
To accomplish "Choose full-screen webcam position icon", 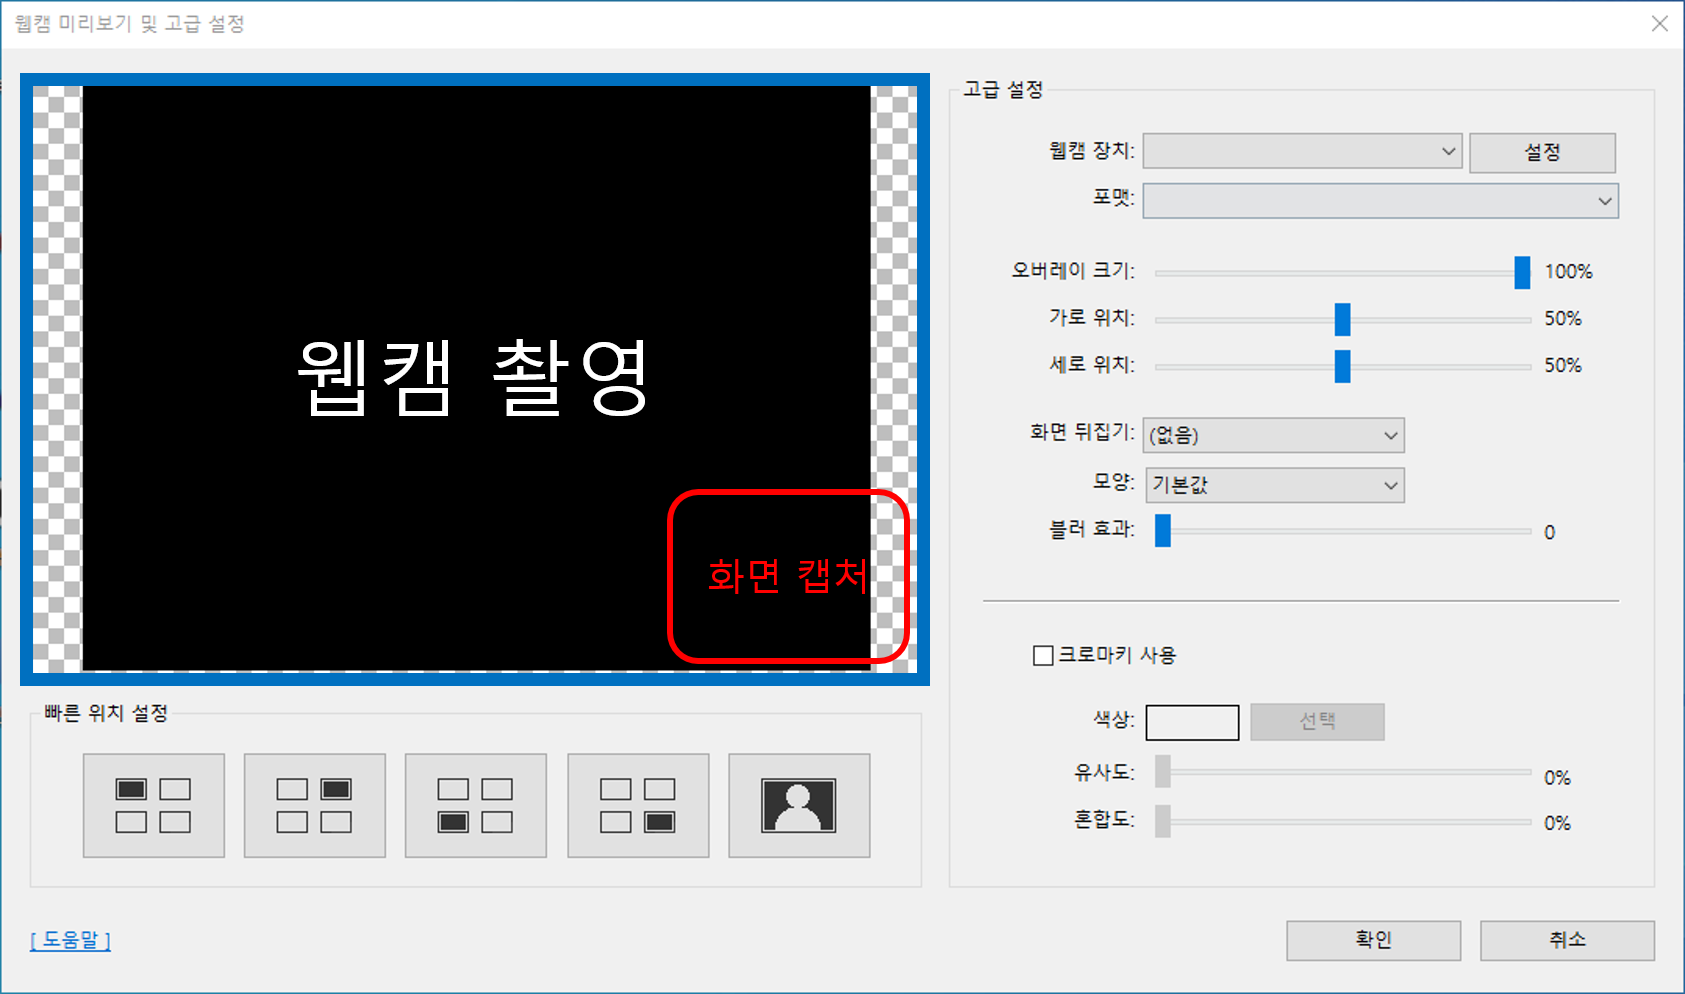I will tap(799, 806).
